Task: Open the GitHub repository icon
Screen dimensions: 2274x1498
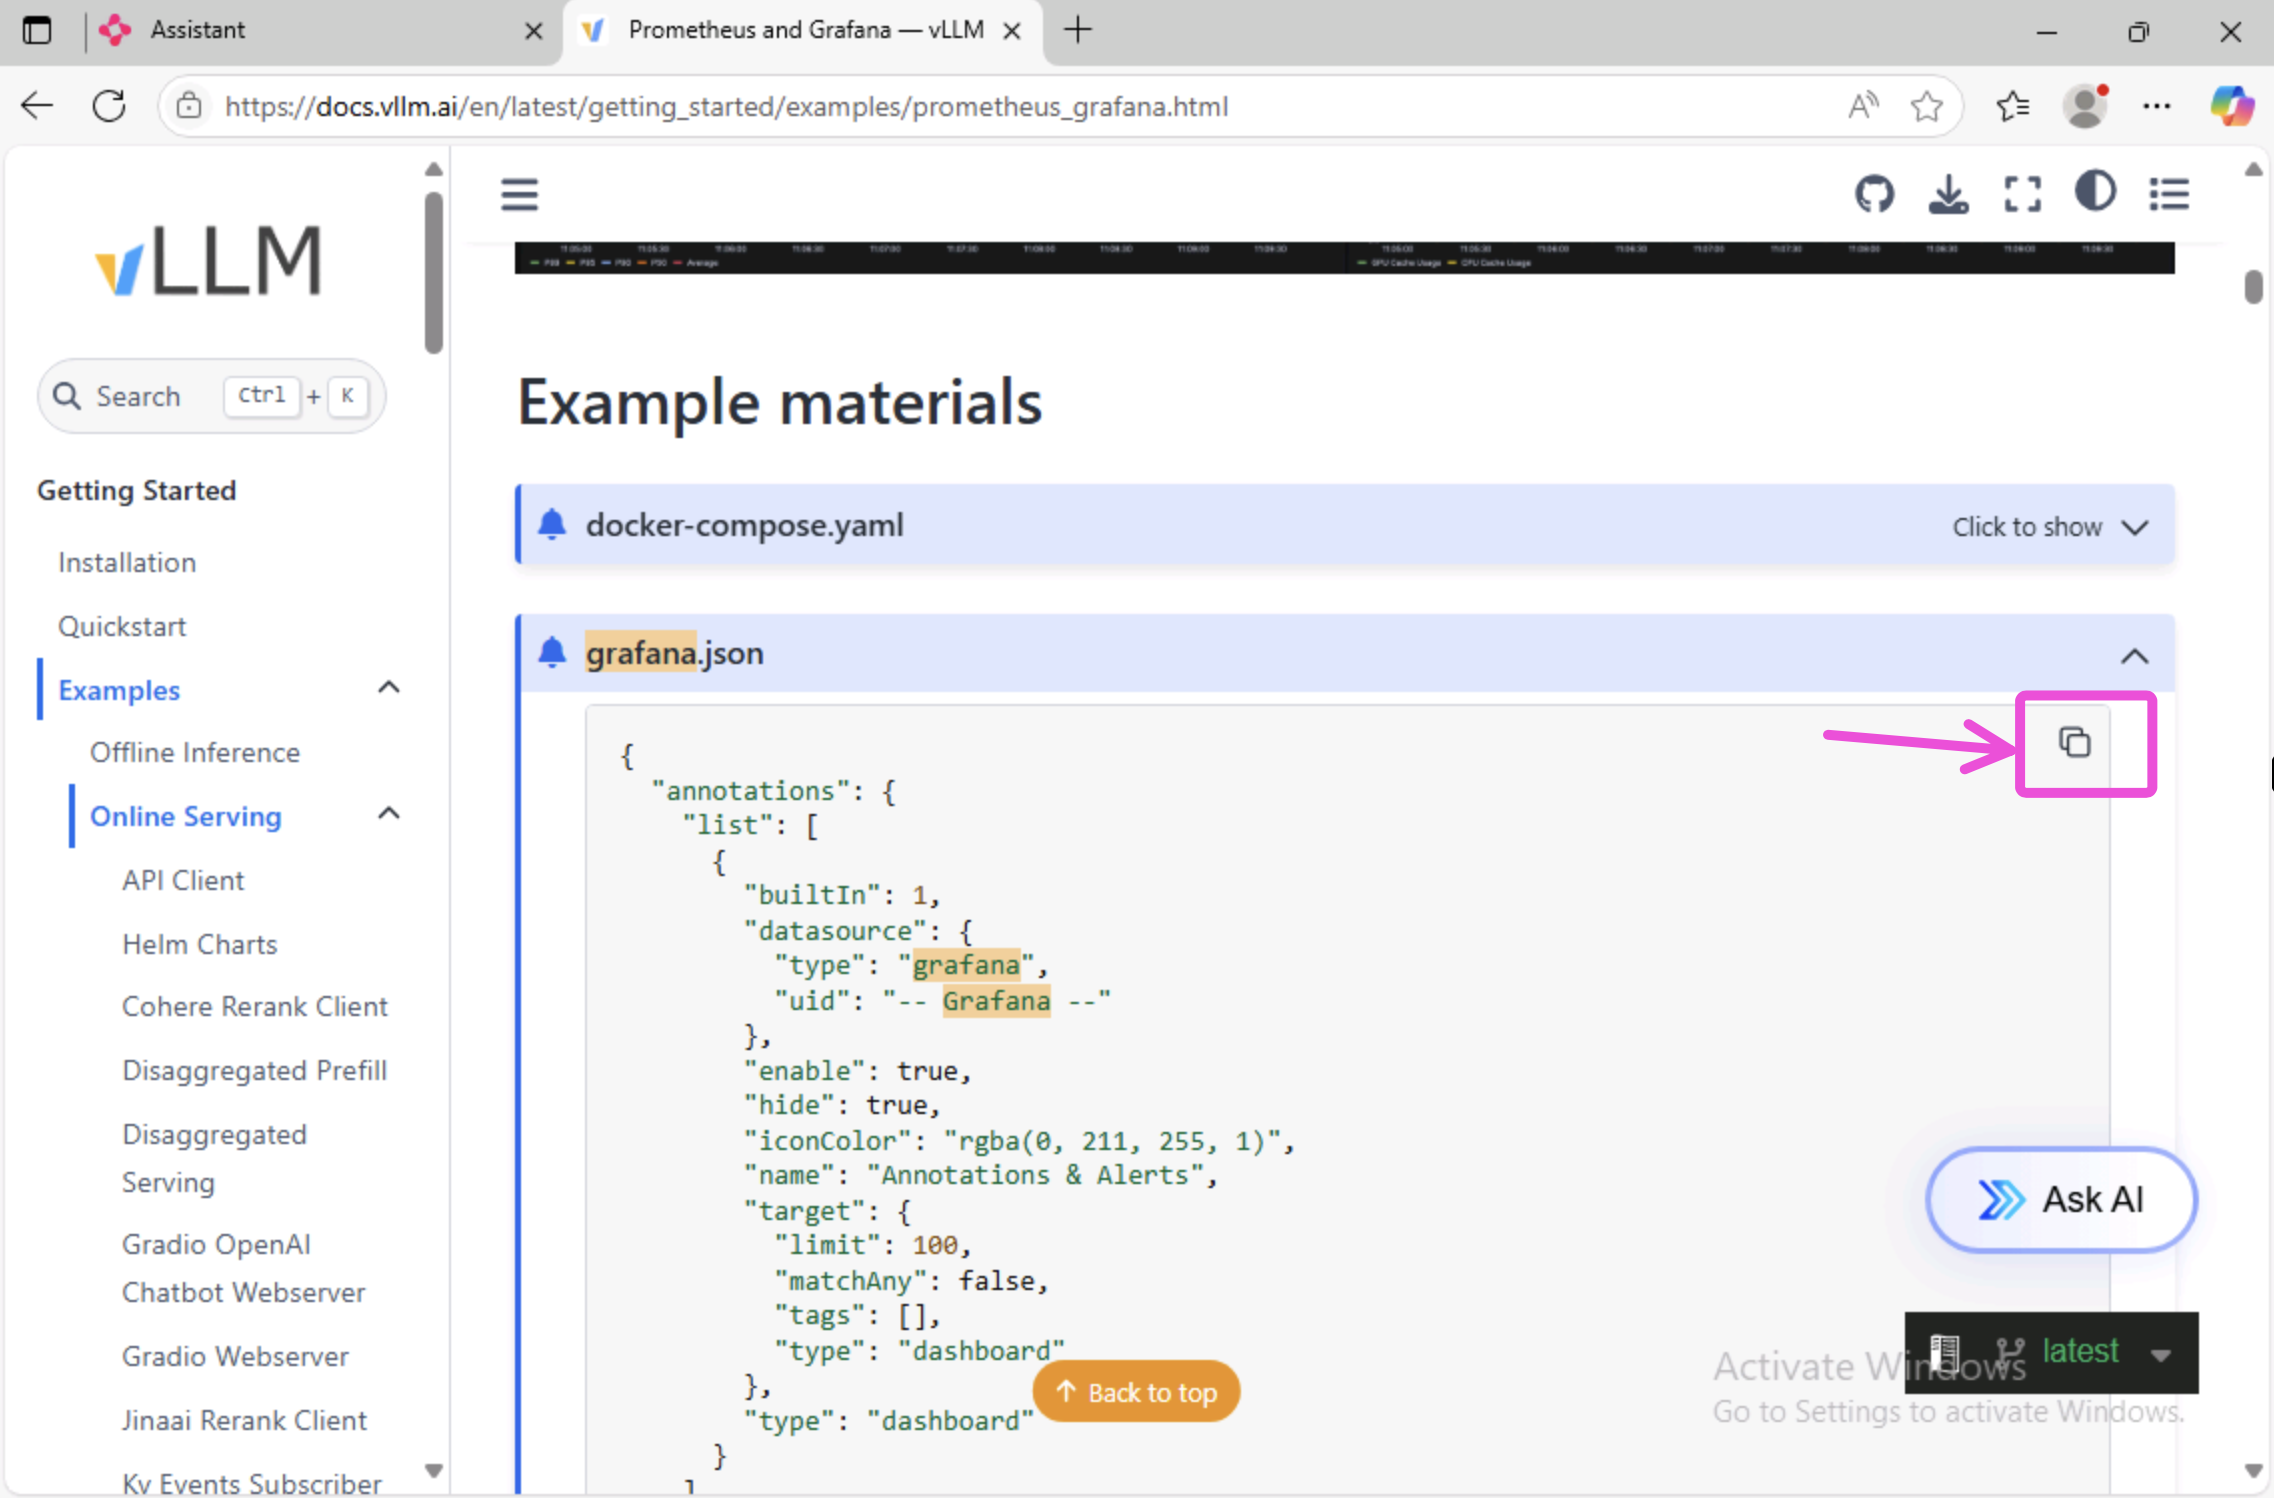Action: (1874, 194)
